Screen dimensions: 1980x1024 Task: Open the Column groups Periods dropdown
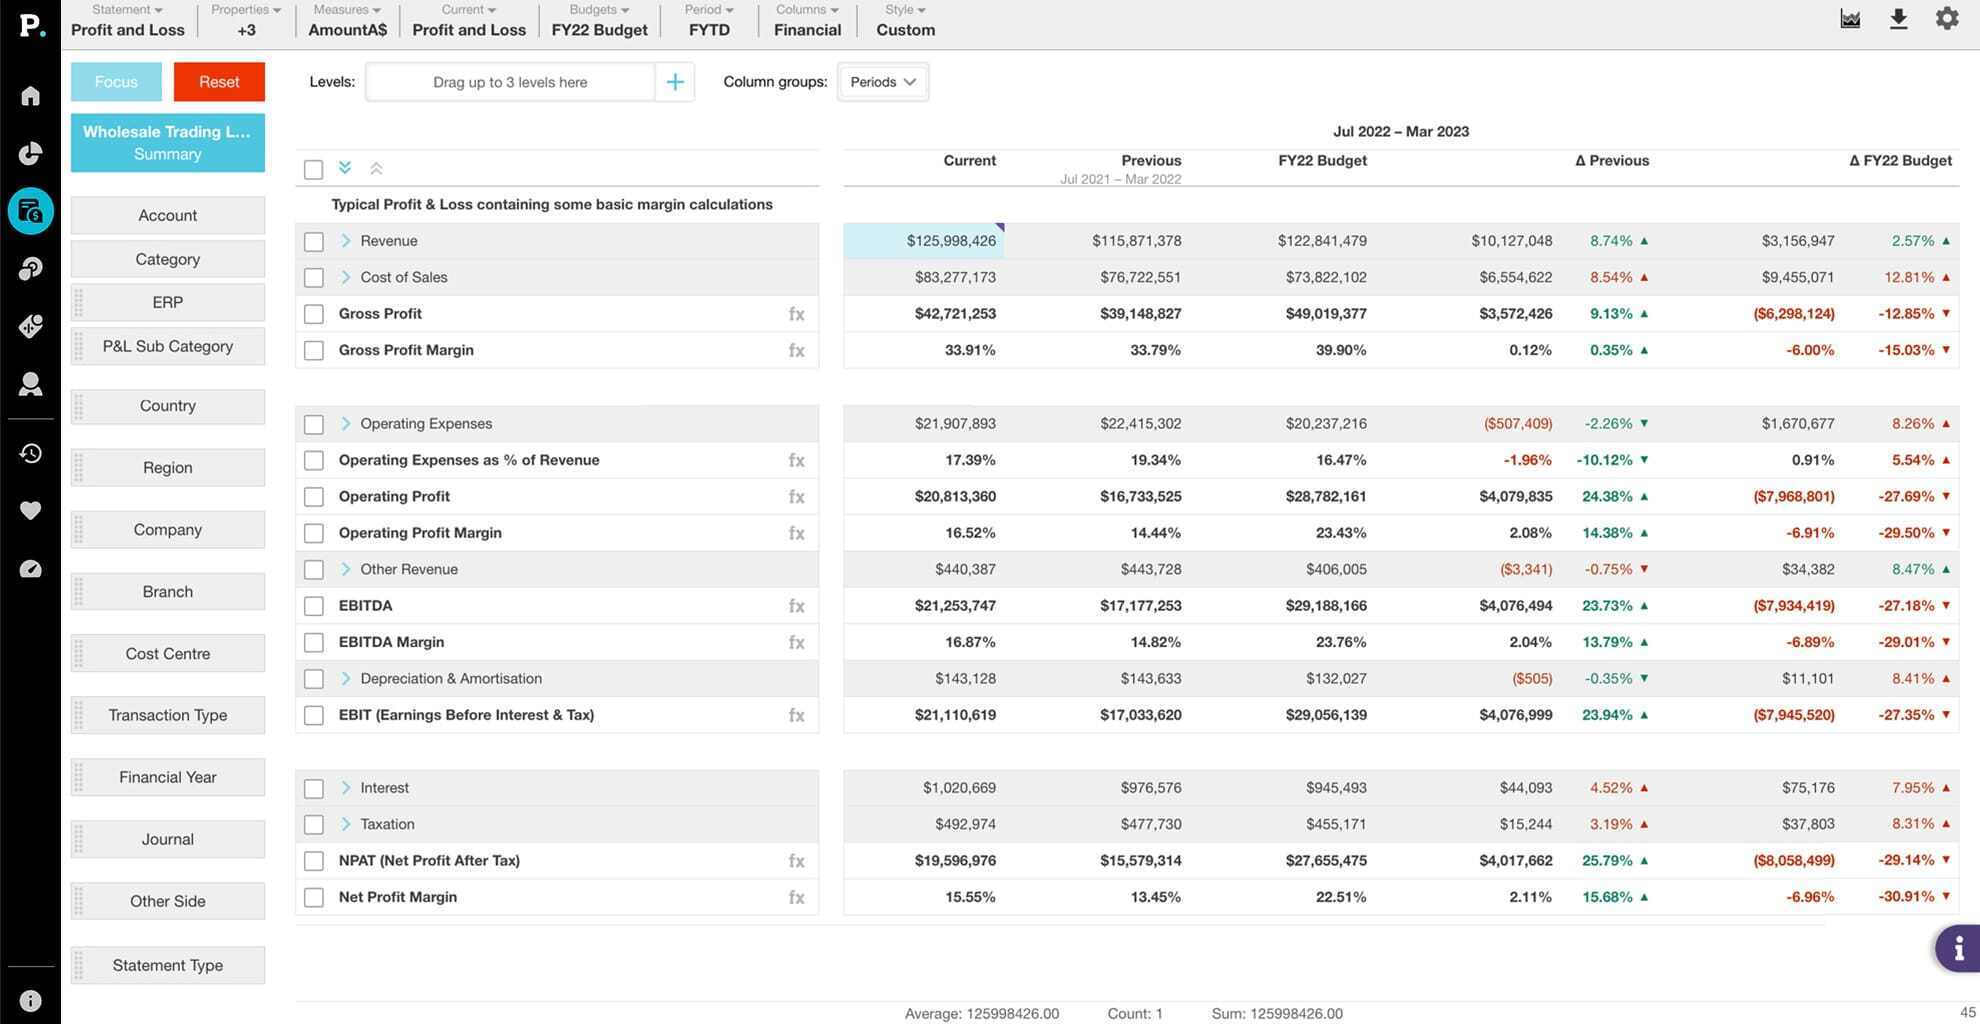(x=882, y=82)
